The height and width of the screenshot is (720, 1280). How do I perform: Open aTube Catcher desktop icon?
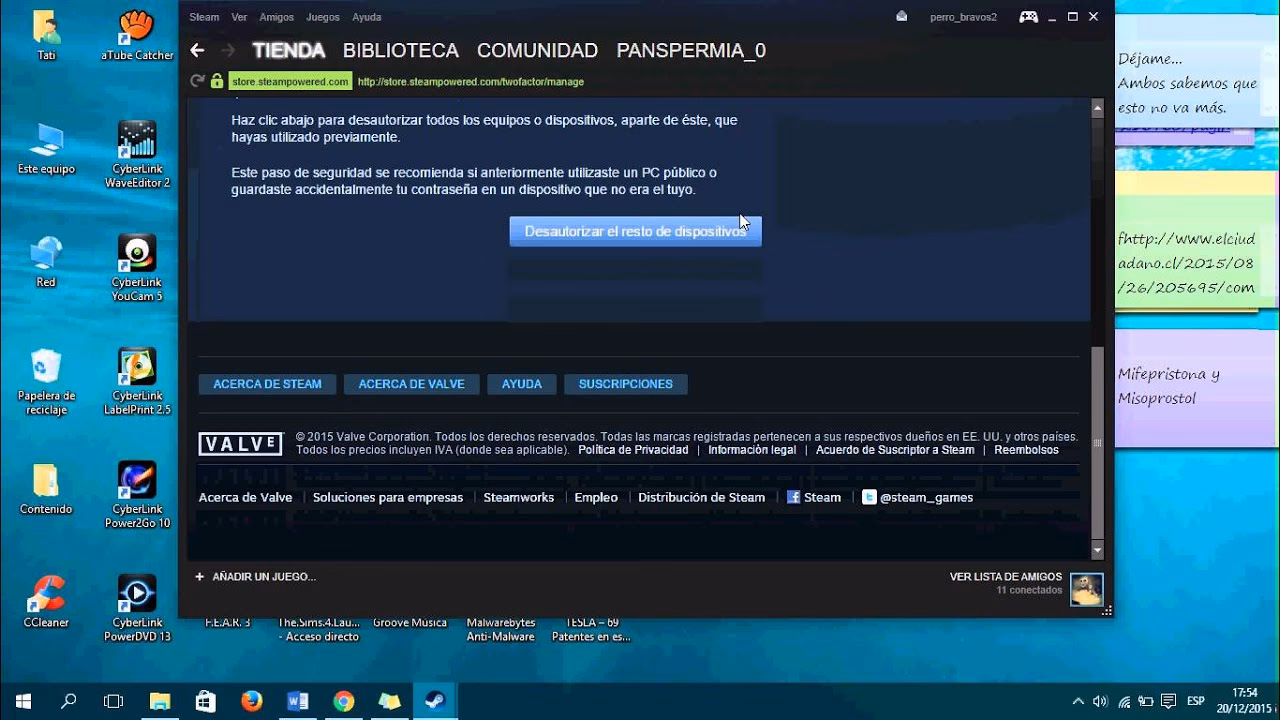pos(137,35)
